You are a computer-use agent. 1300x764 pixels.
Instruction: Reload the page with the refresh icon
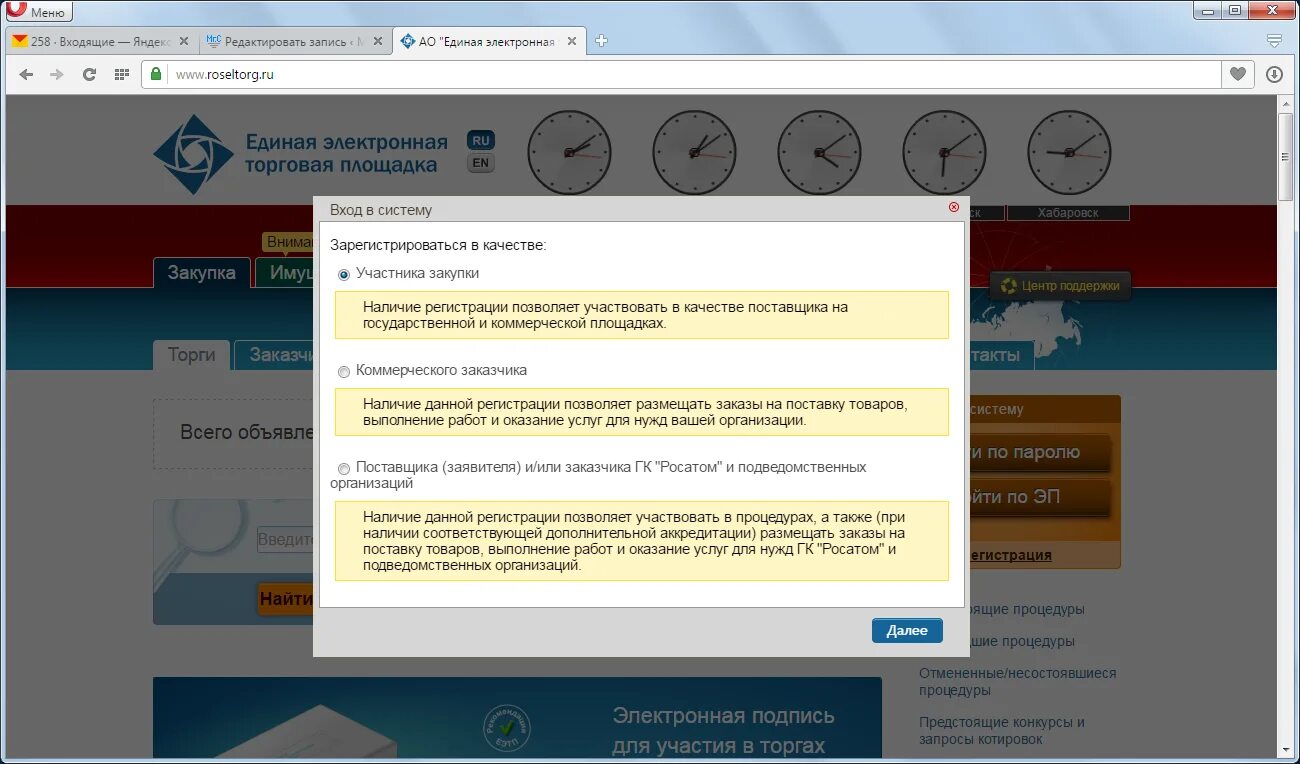point(89,74)
